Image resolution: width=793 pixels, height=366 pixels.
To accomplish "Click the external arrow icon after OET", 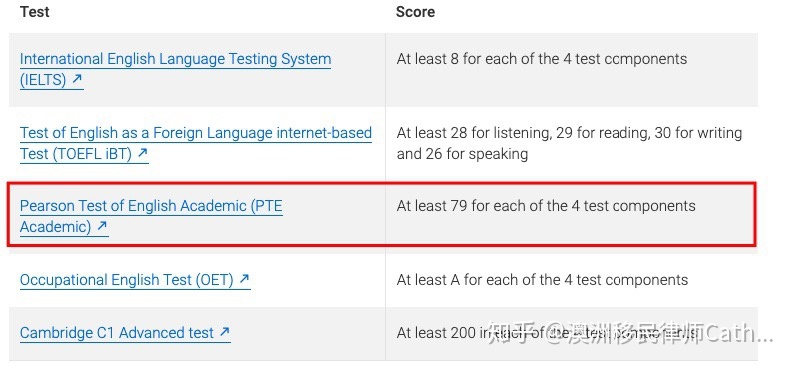I will 244,279.
